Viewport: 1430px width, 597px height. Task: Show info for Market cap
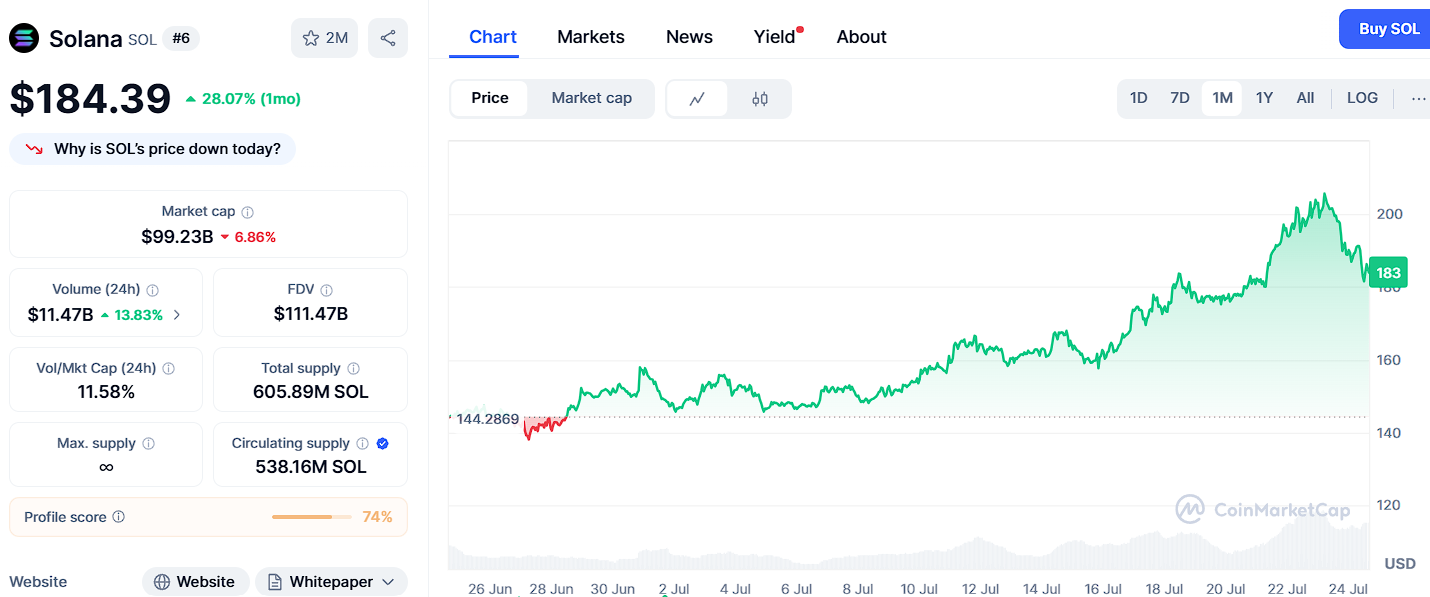(x=248, y=212)
